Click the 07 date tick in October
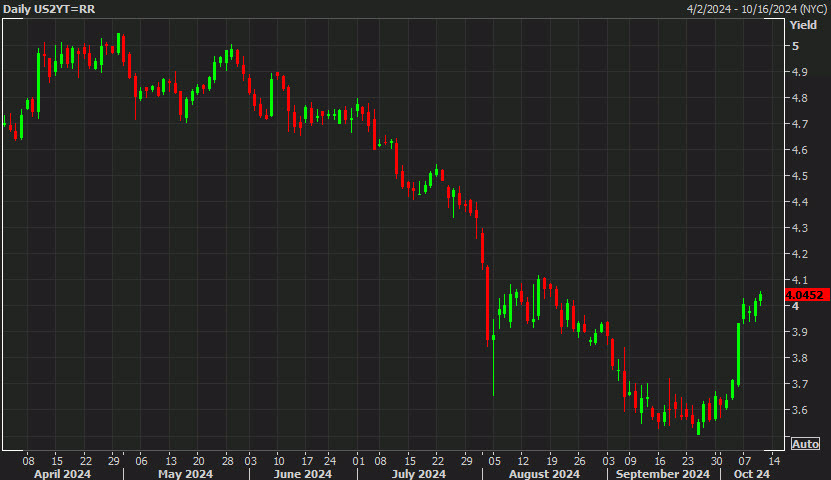This screenshot has width=831, height=480. tap(745, 460)
